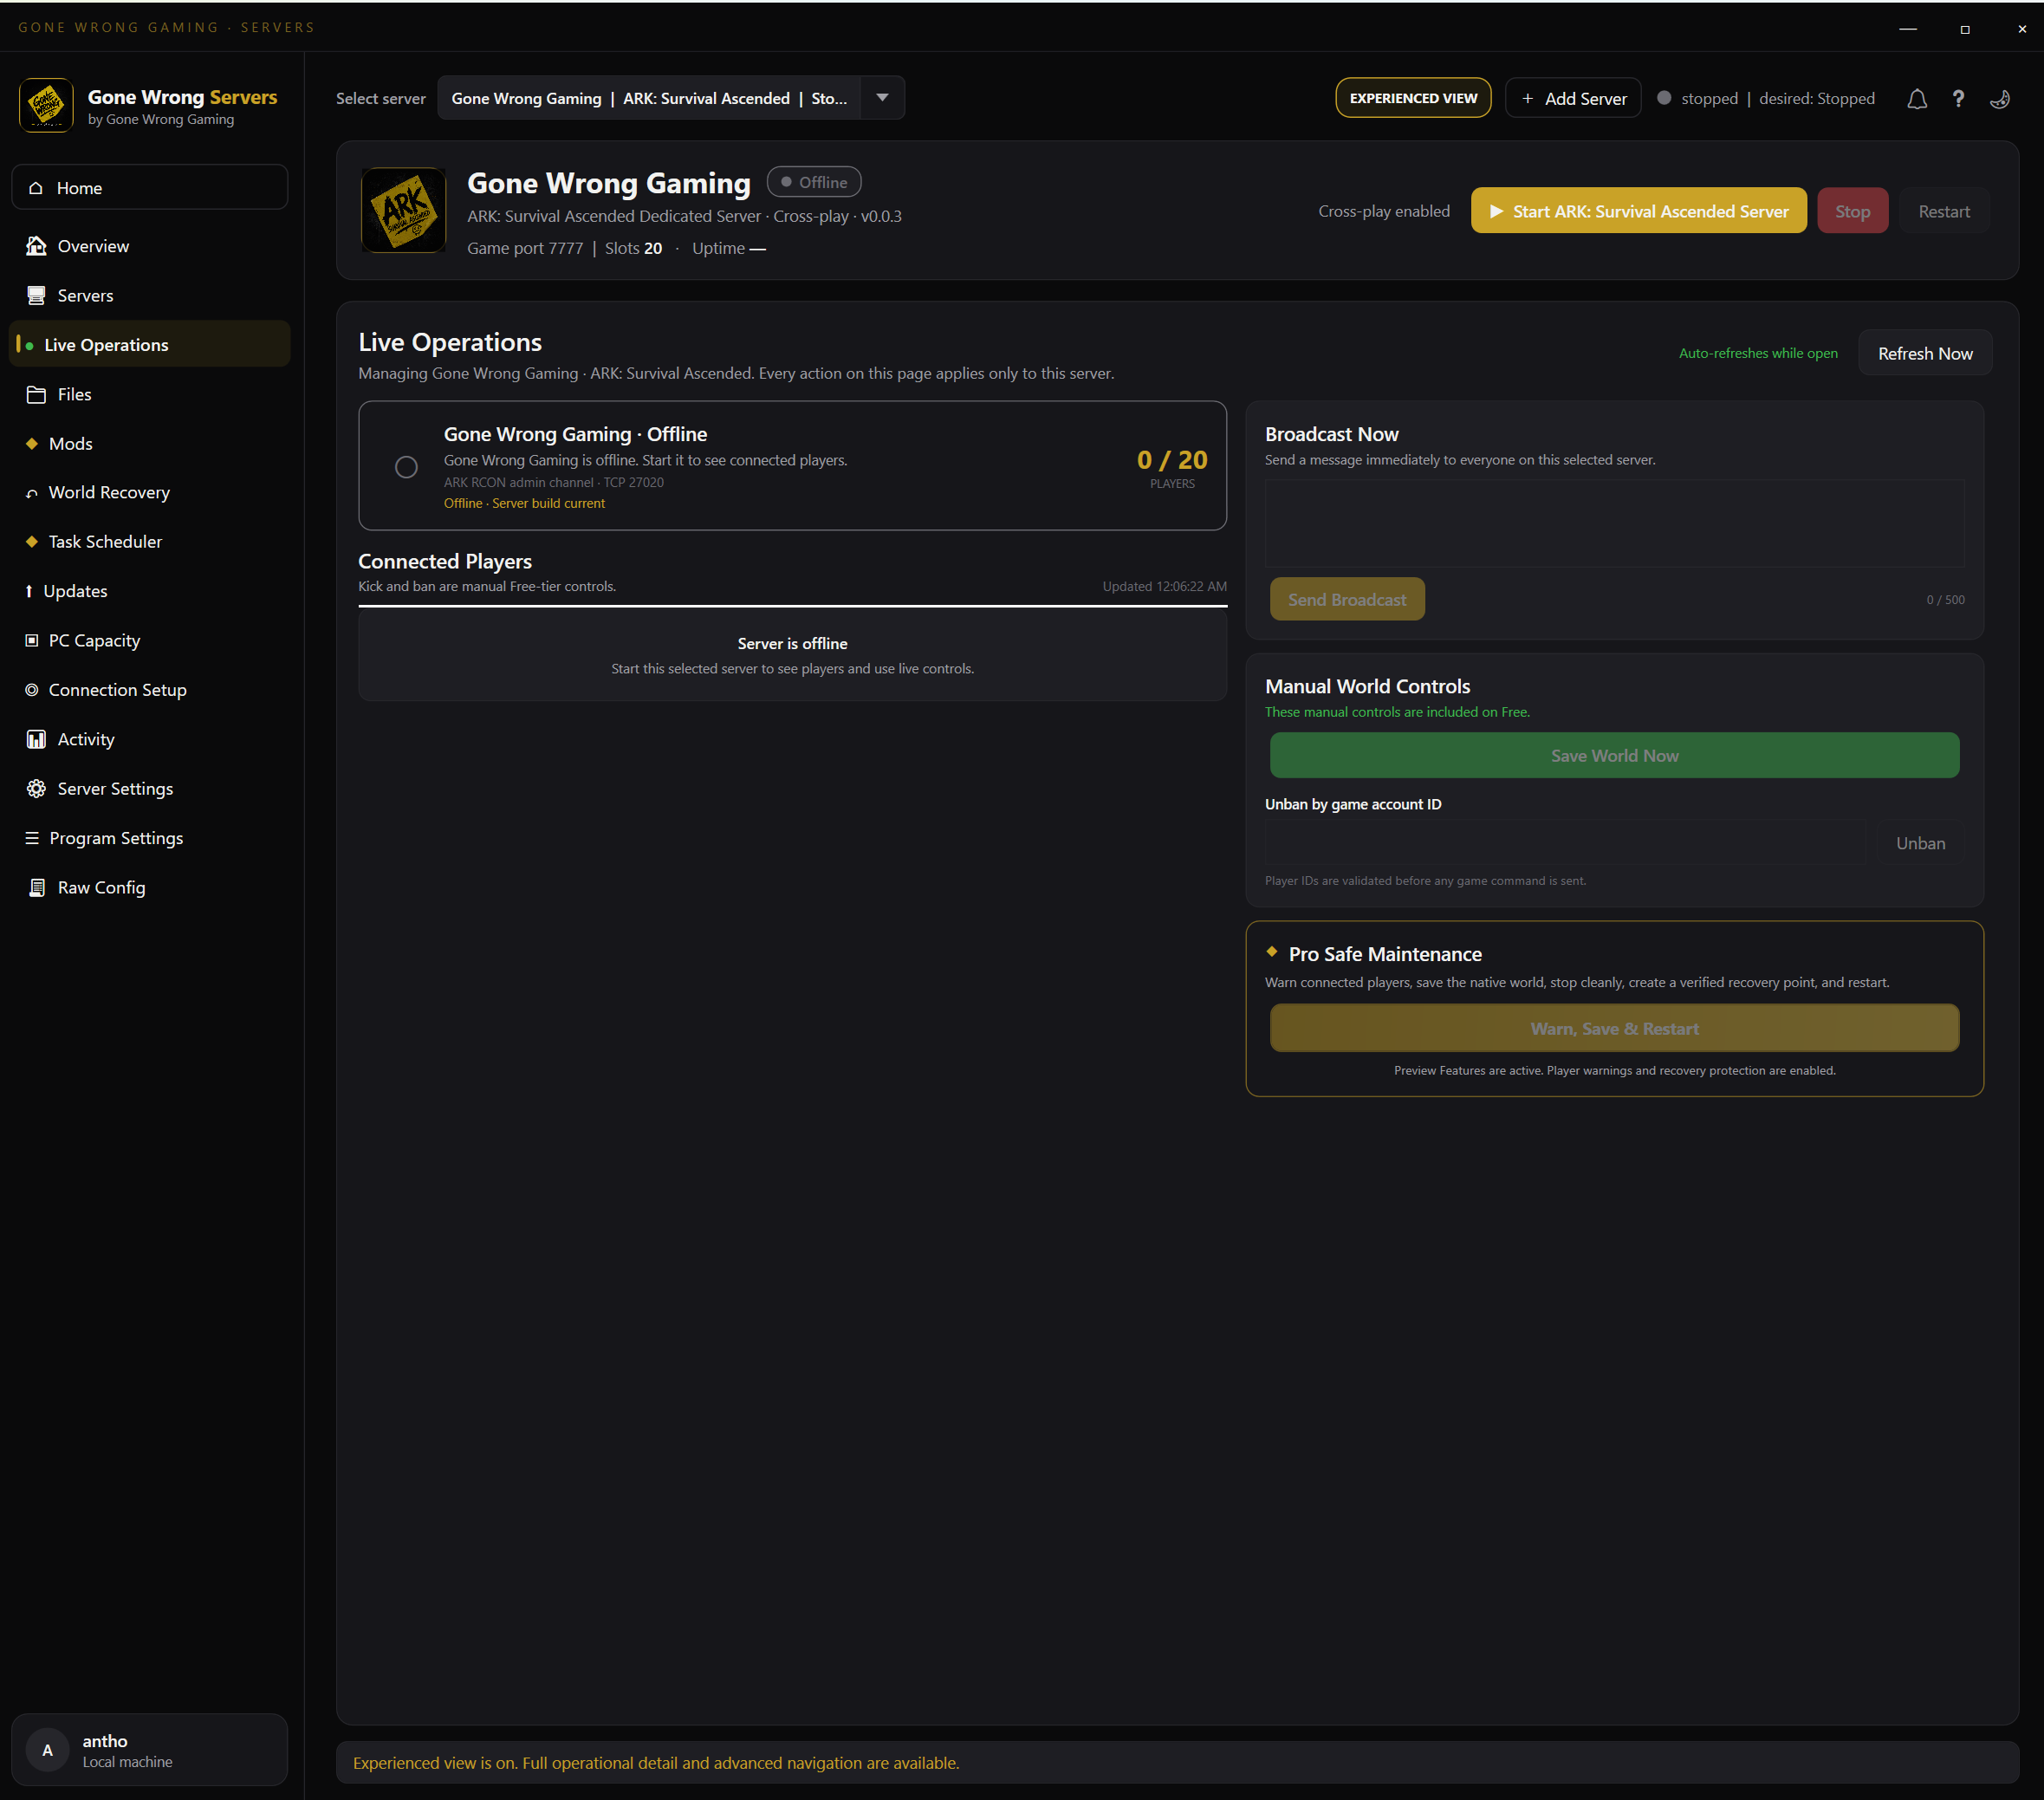Click the Overview sidebar icon
Screen dimensions: 2044x1800
pyautogui.click(x=36, y=246)
